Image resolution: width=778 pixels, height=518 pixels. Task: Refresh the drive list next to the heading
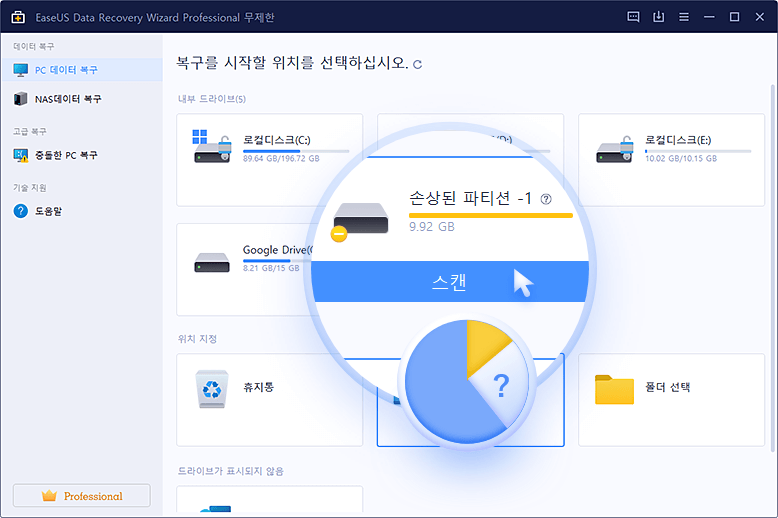(418, 65)
